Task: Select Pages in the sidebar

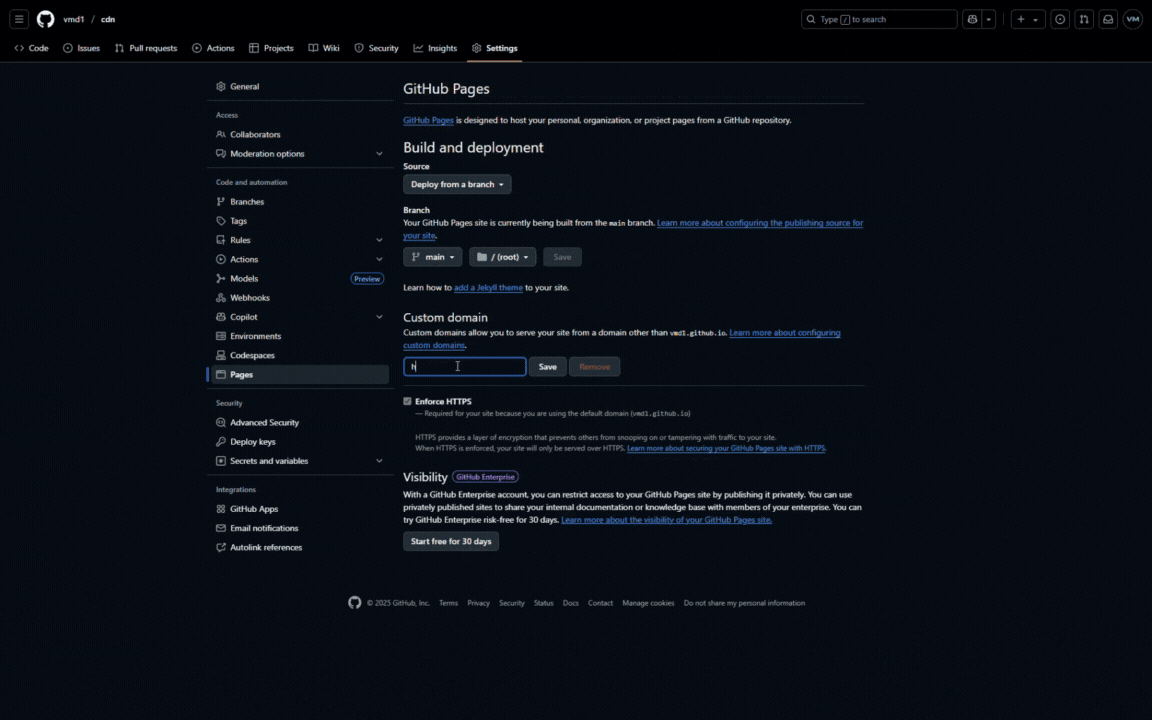Action: point(300,374)
